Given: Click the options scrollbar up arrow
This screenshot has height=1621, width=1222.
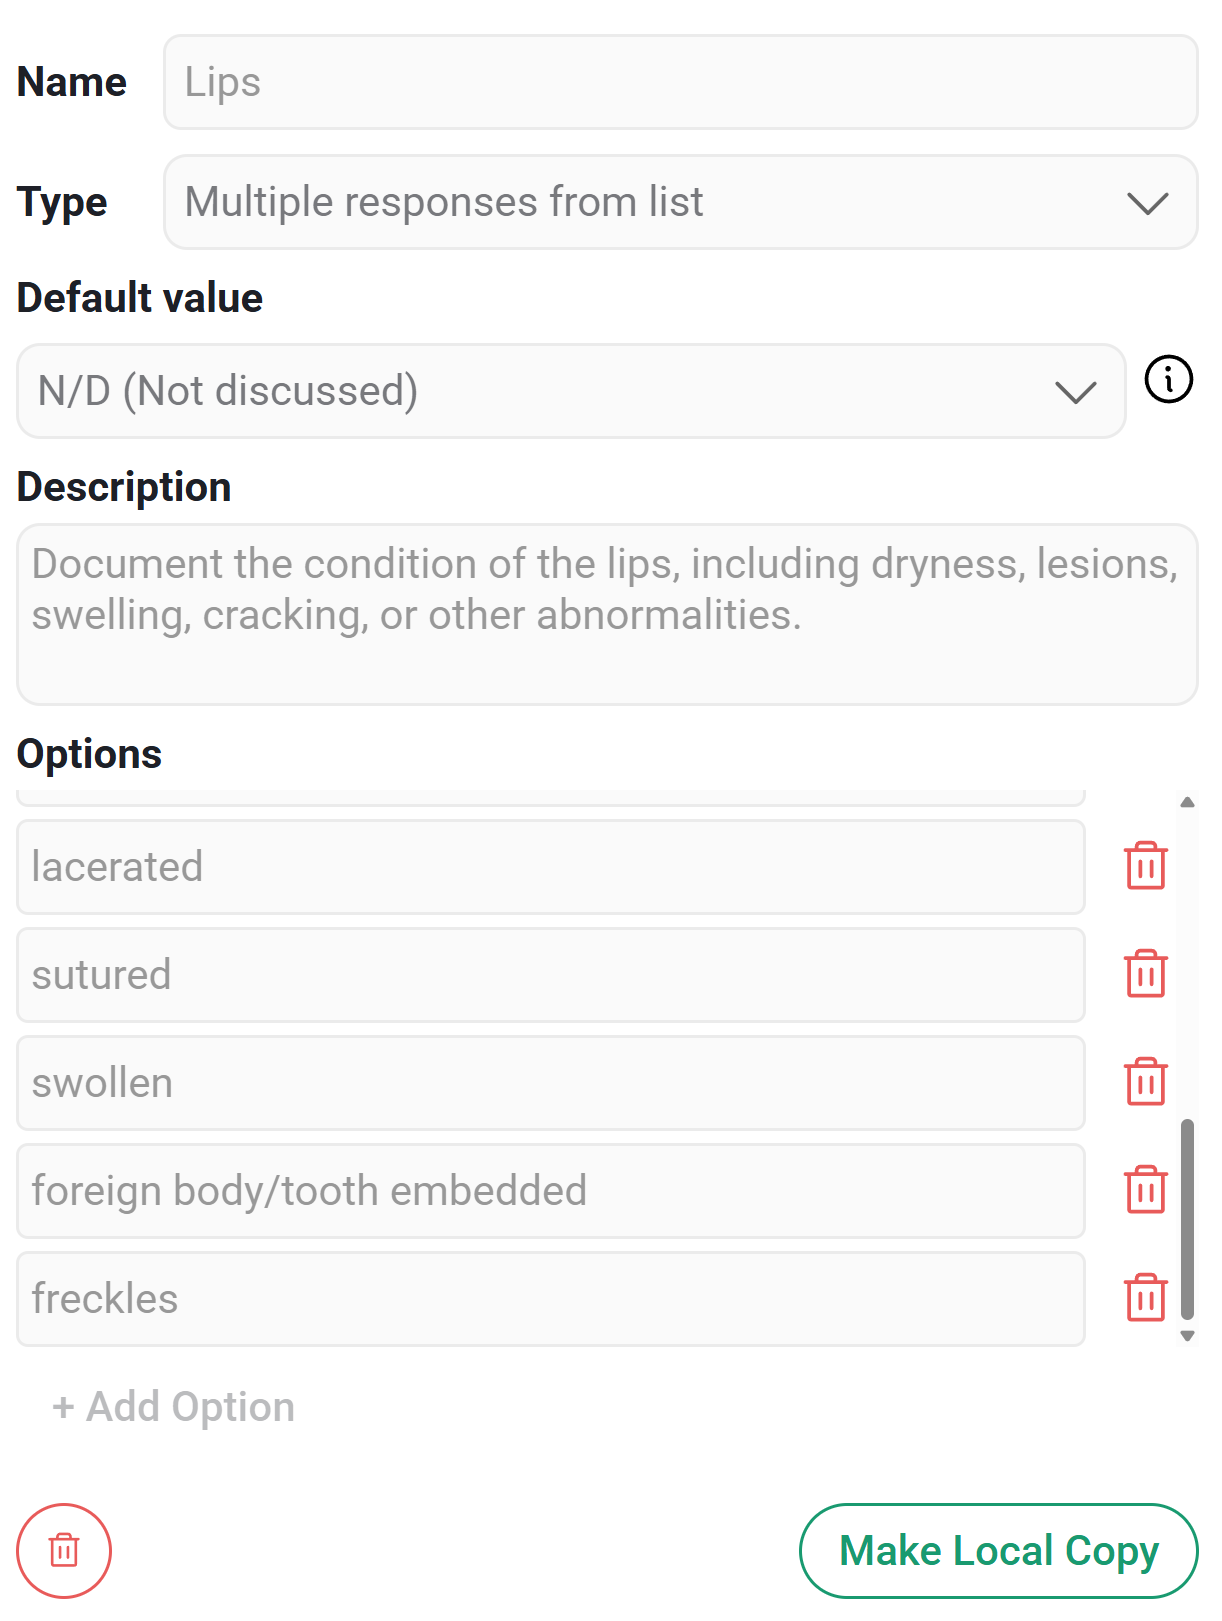Looking at the screenshot, I should point(1187,802).
